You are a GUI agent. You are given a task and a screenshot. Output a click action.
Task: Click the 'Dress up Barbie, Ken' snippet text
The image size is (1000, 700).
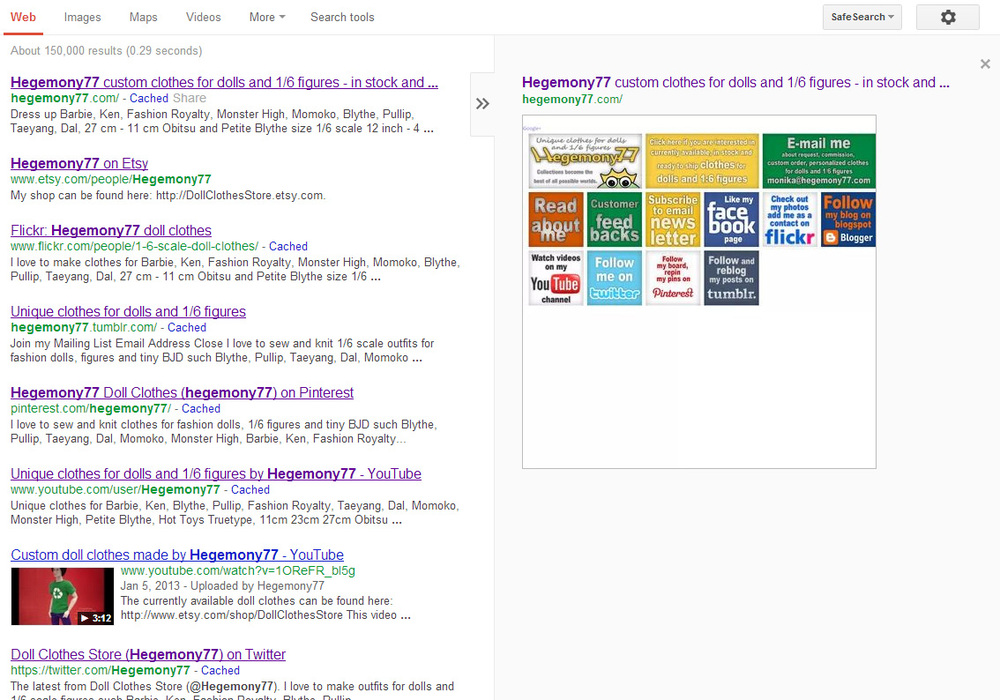[x=223, y=121]
